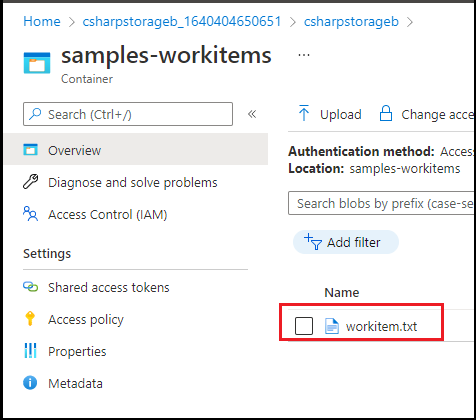Screen dimensions: 476x420
Task: Click the Upload arrow icon
Action: point(304,113)
